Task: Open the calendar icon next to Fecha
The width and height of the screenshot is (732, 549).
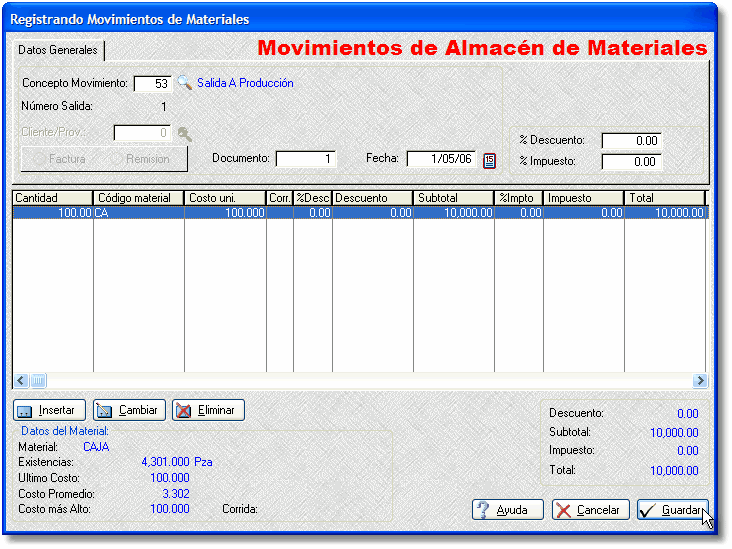Action: point(489,159)
